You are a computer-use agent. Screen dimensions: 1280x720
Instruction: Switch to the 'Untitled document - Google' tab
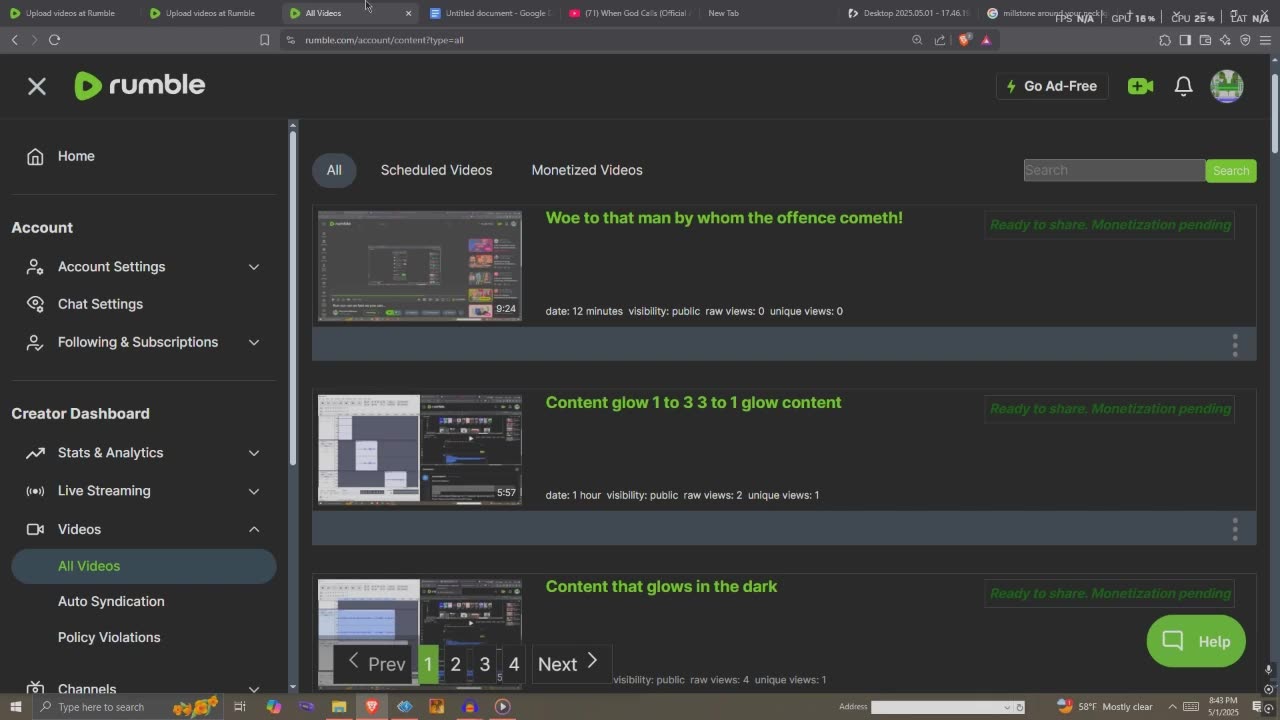(x=489, y=13)
